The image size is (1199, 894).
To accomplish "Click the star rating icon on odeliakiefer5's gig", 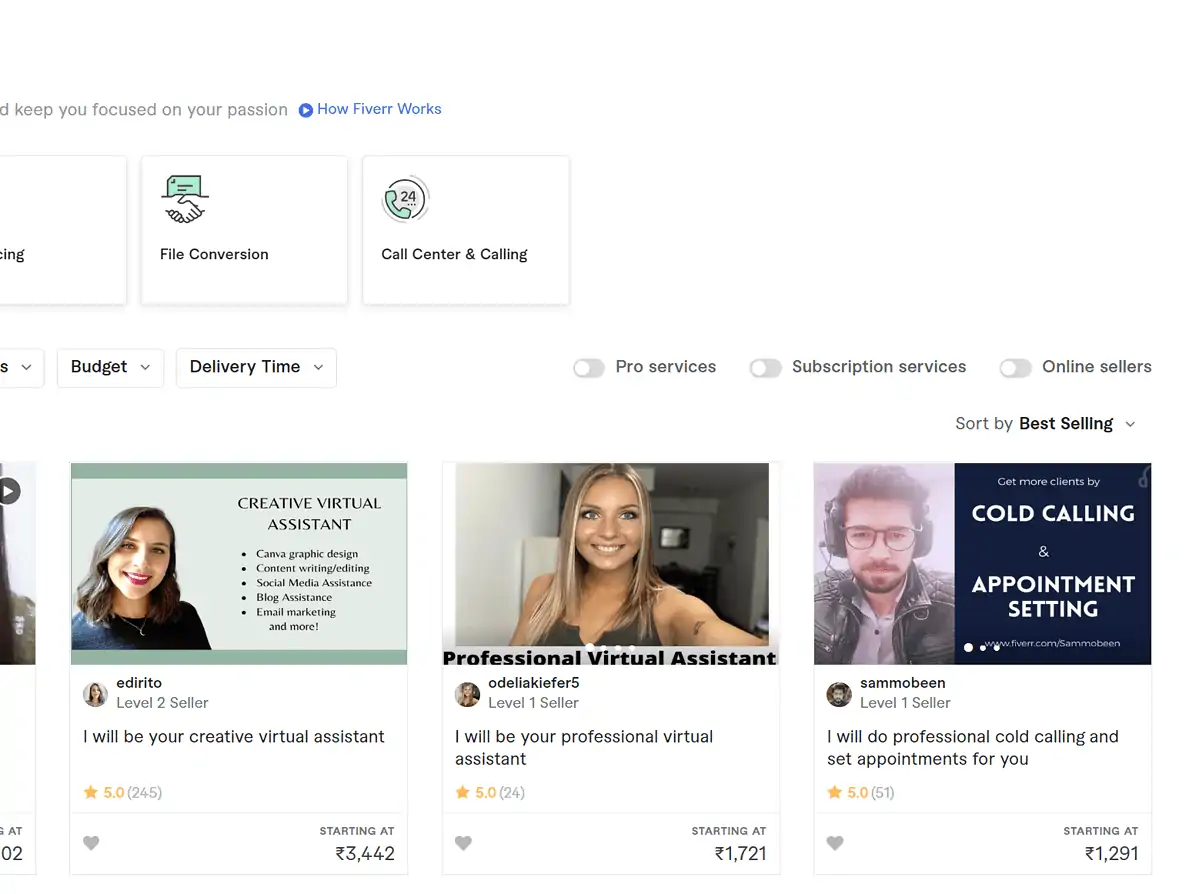I will [463, 792].
